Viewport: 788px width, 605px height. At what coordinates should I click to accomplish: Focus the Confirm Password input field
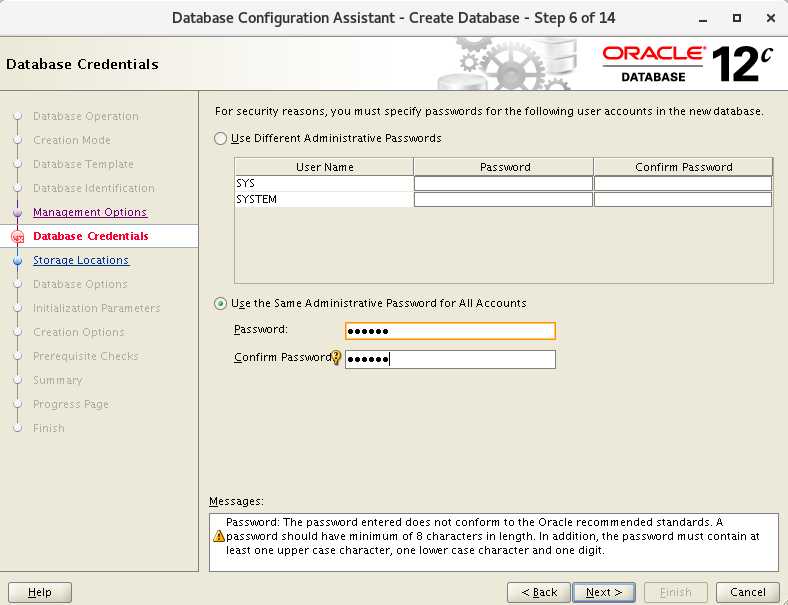click(x=450, y=359)
